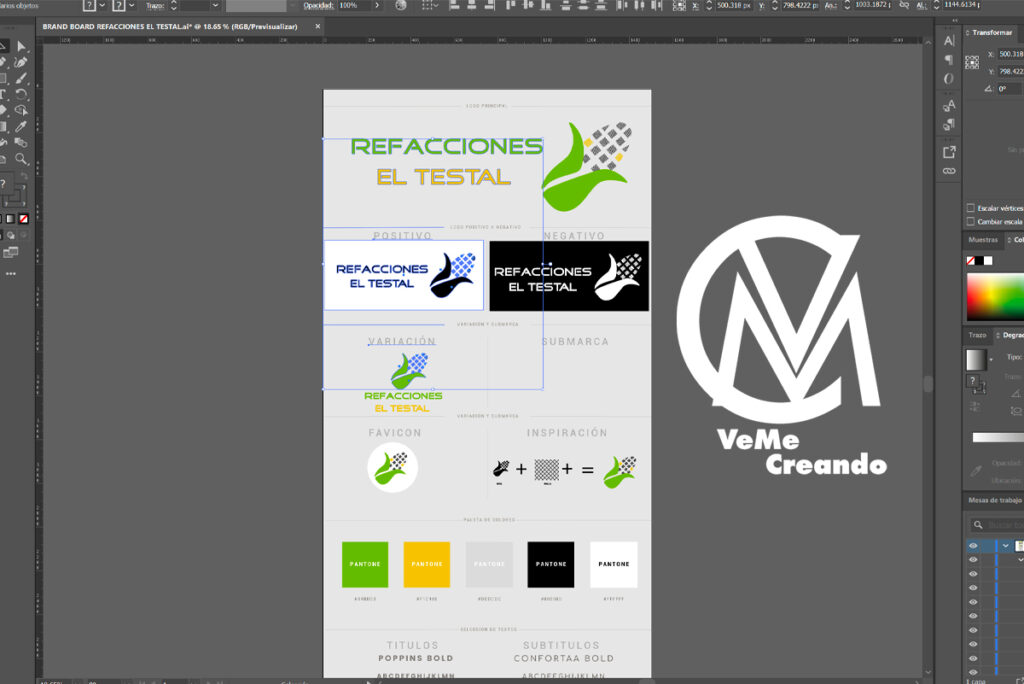1024x684 pixels.
Task: Click the Trazo label link
Action: coord(155,5)
